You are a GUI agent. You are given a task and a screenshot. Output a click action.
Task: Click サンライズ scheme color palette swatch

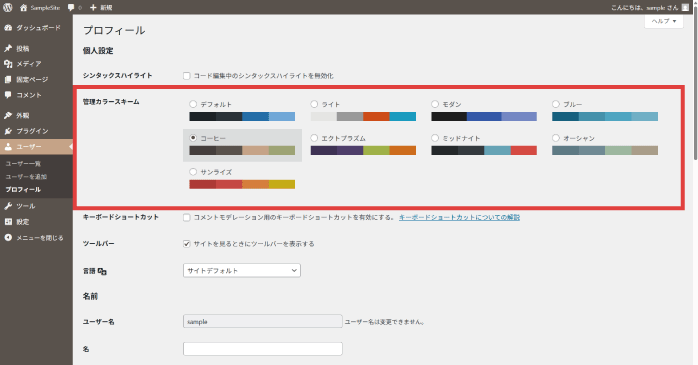click(x=242, y=184)
